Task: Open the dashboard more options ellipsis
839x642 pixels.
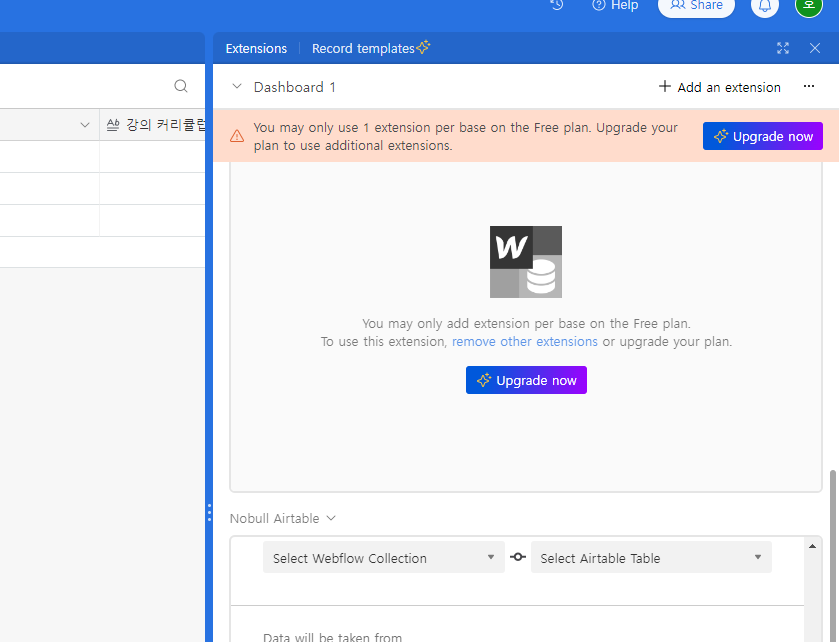Action: click(x=809, y=86)
